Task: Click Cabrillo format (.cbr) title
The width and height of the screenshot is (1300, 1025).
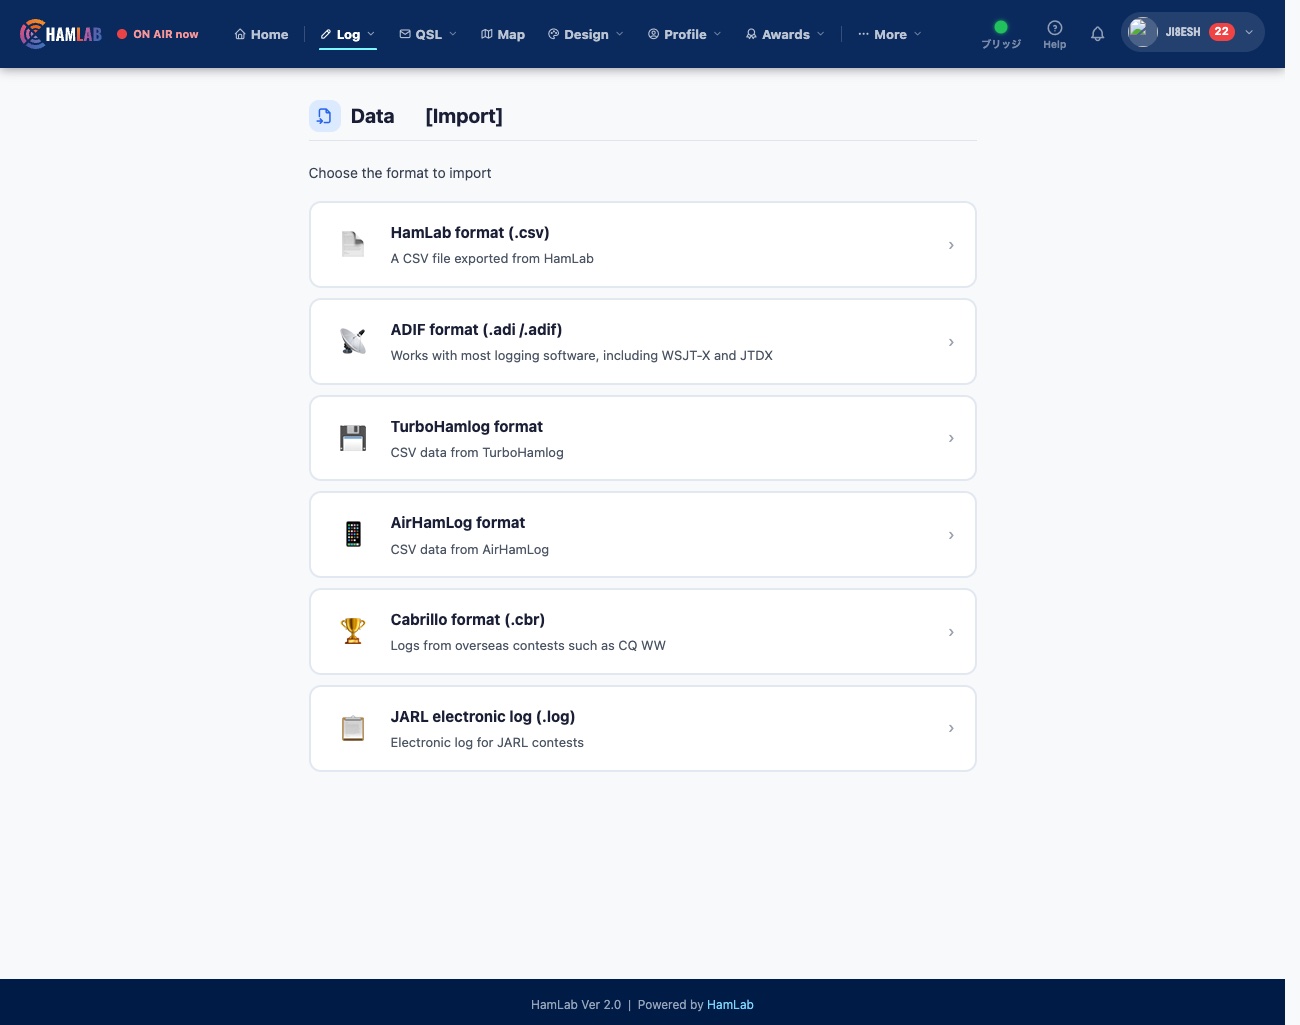Action: (x=468, y=620)
